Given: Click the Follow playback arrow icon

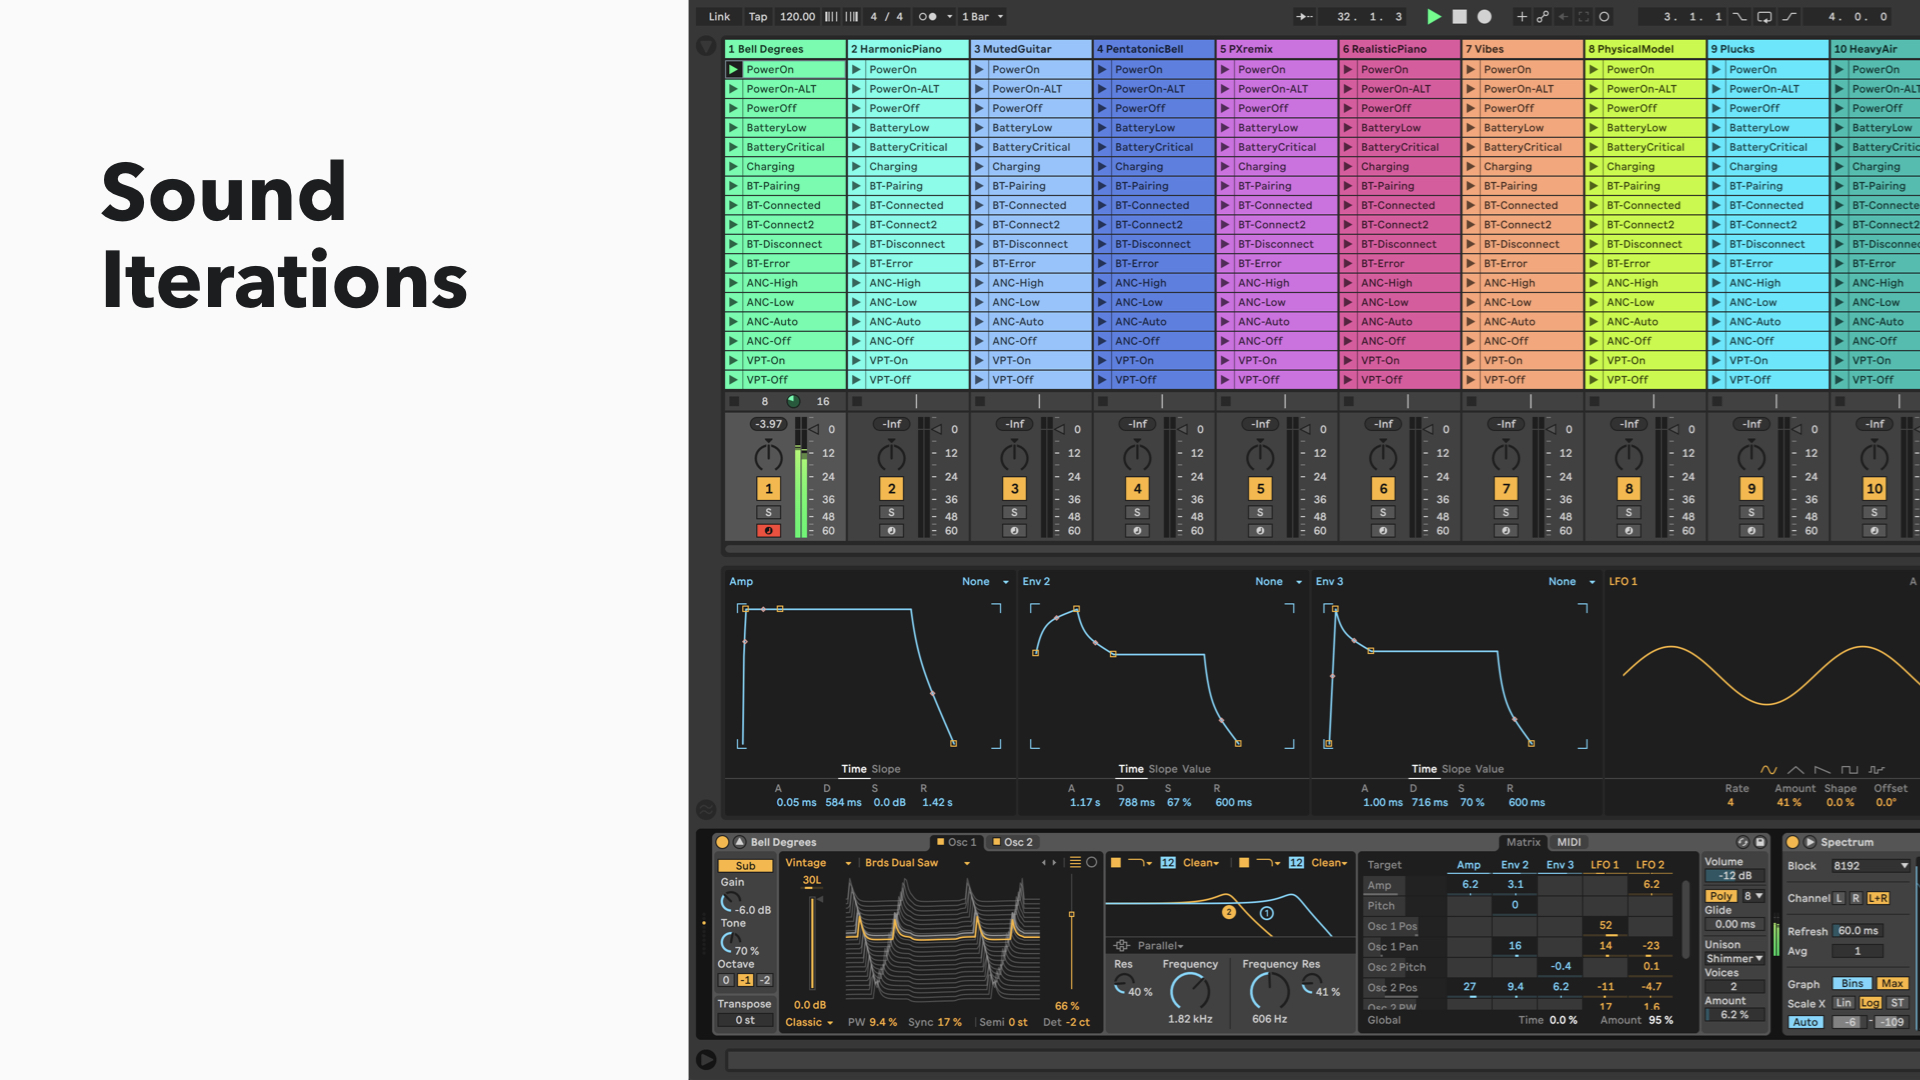Looking at the screenshot, I should tap(1303, 17).
